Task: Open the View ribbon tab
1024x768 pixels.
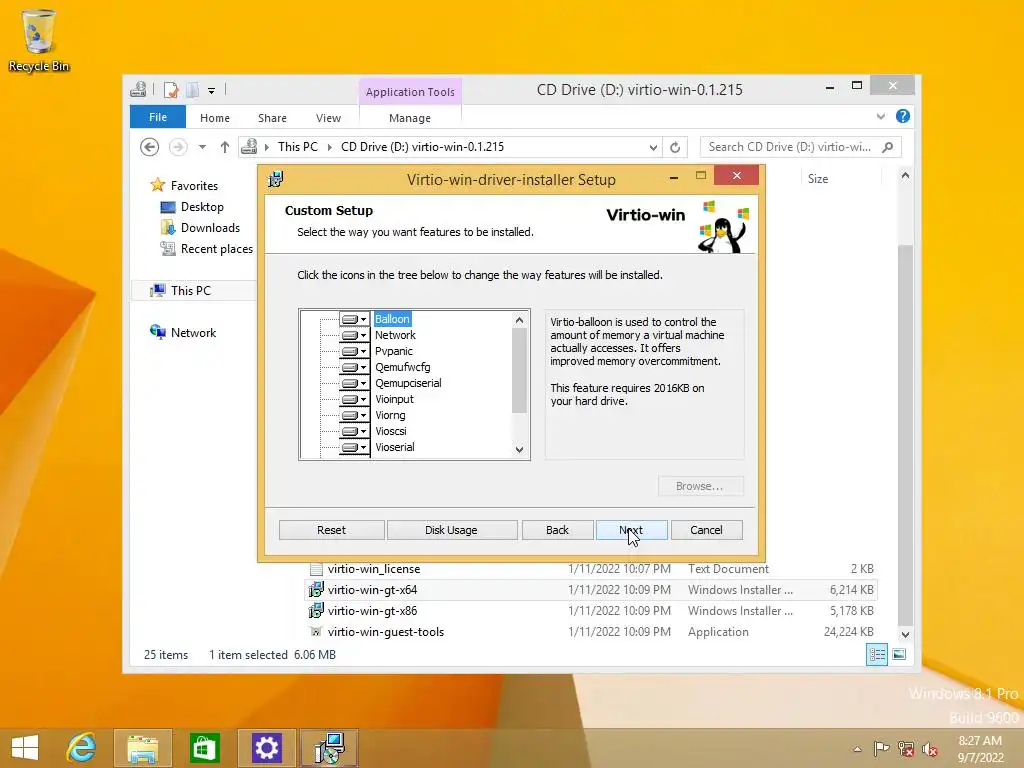Action: point(328,118)
